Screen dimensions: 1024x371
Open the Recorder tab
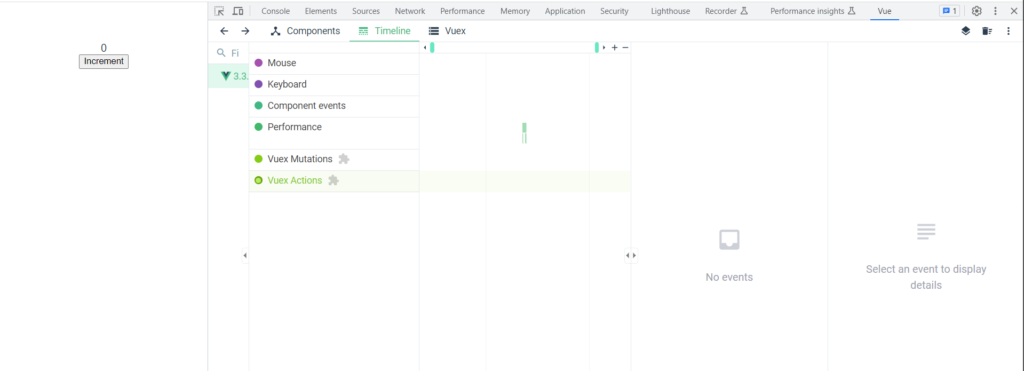[x=726, y=11]
